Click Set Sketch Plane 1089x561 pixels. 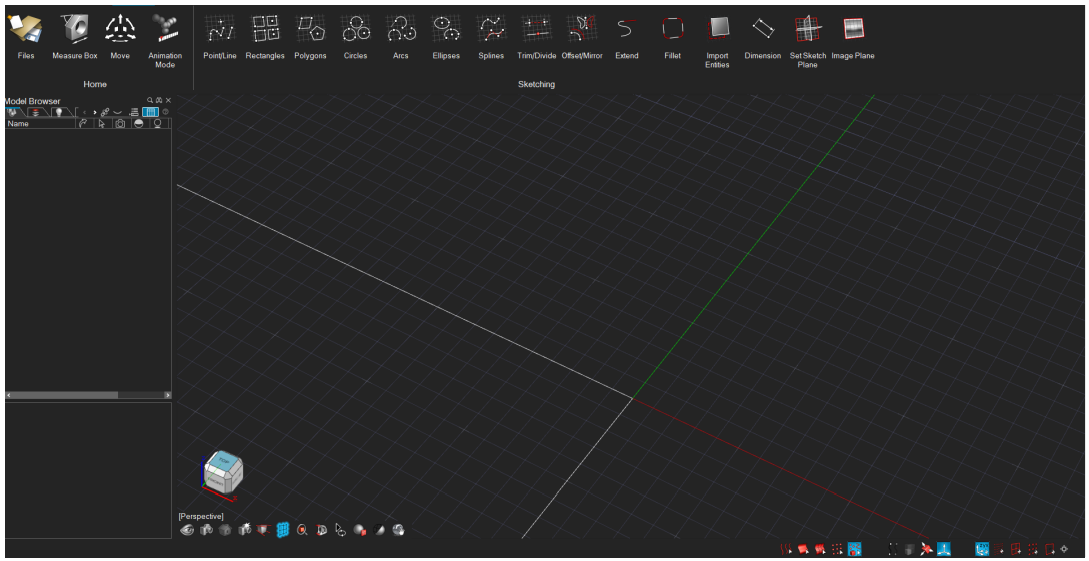(808, 42)
